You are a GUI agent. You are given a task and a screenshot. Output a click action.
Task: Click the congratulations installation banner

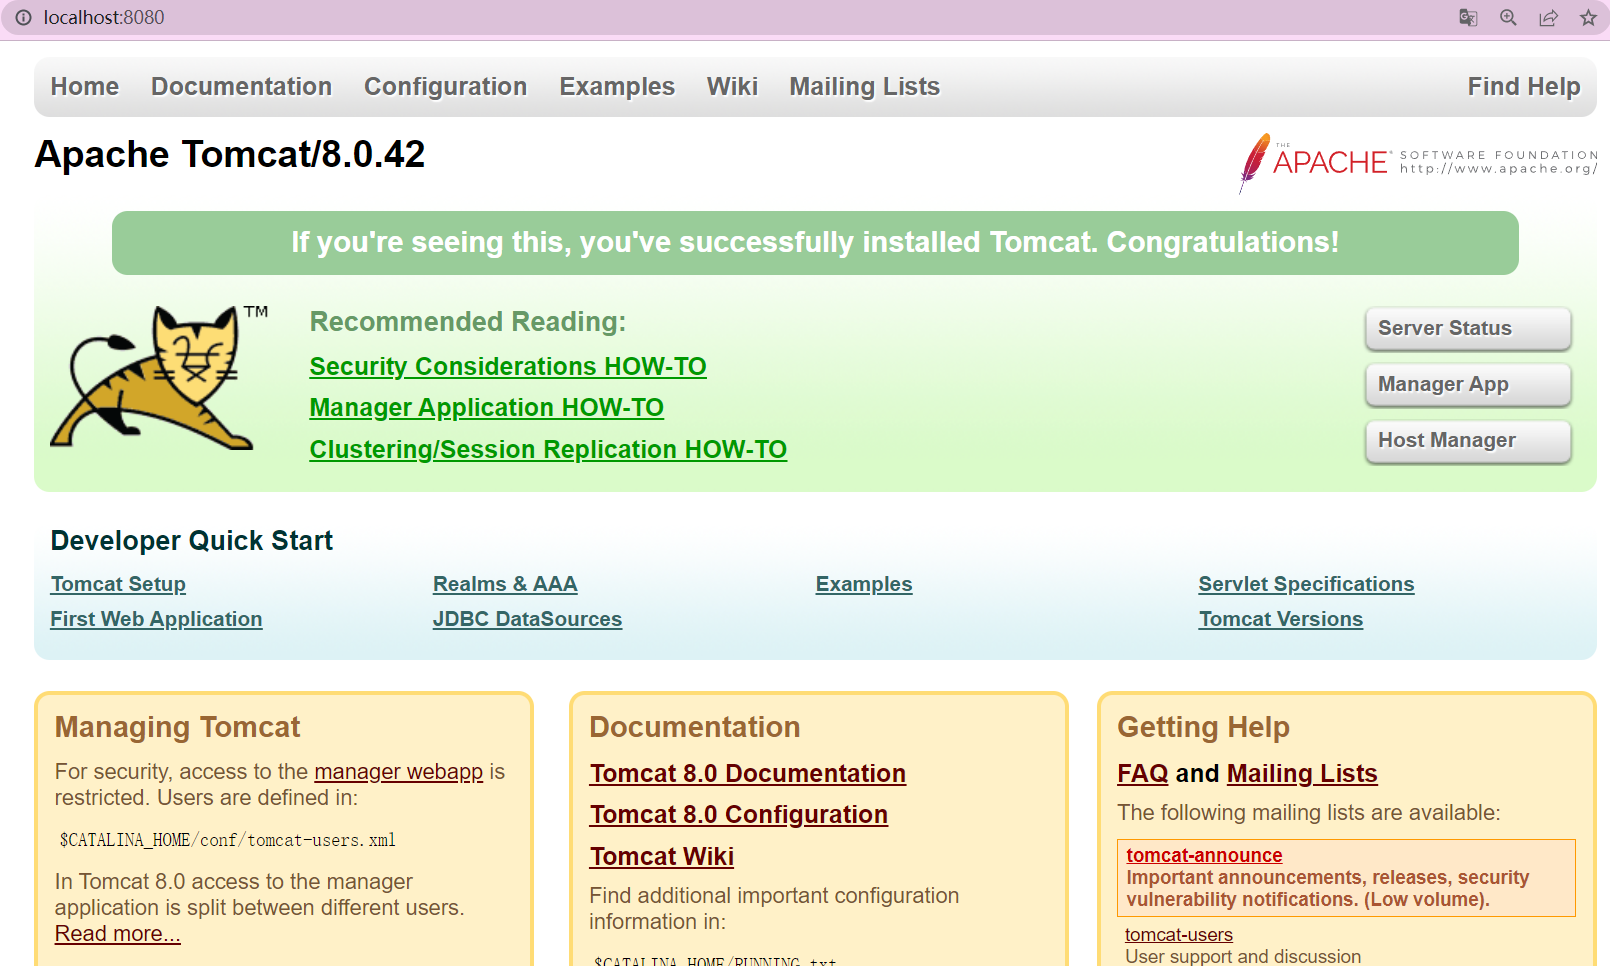[815, 243]
